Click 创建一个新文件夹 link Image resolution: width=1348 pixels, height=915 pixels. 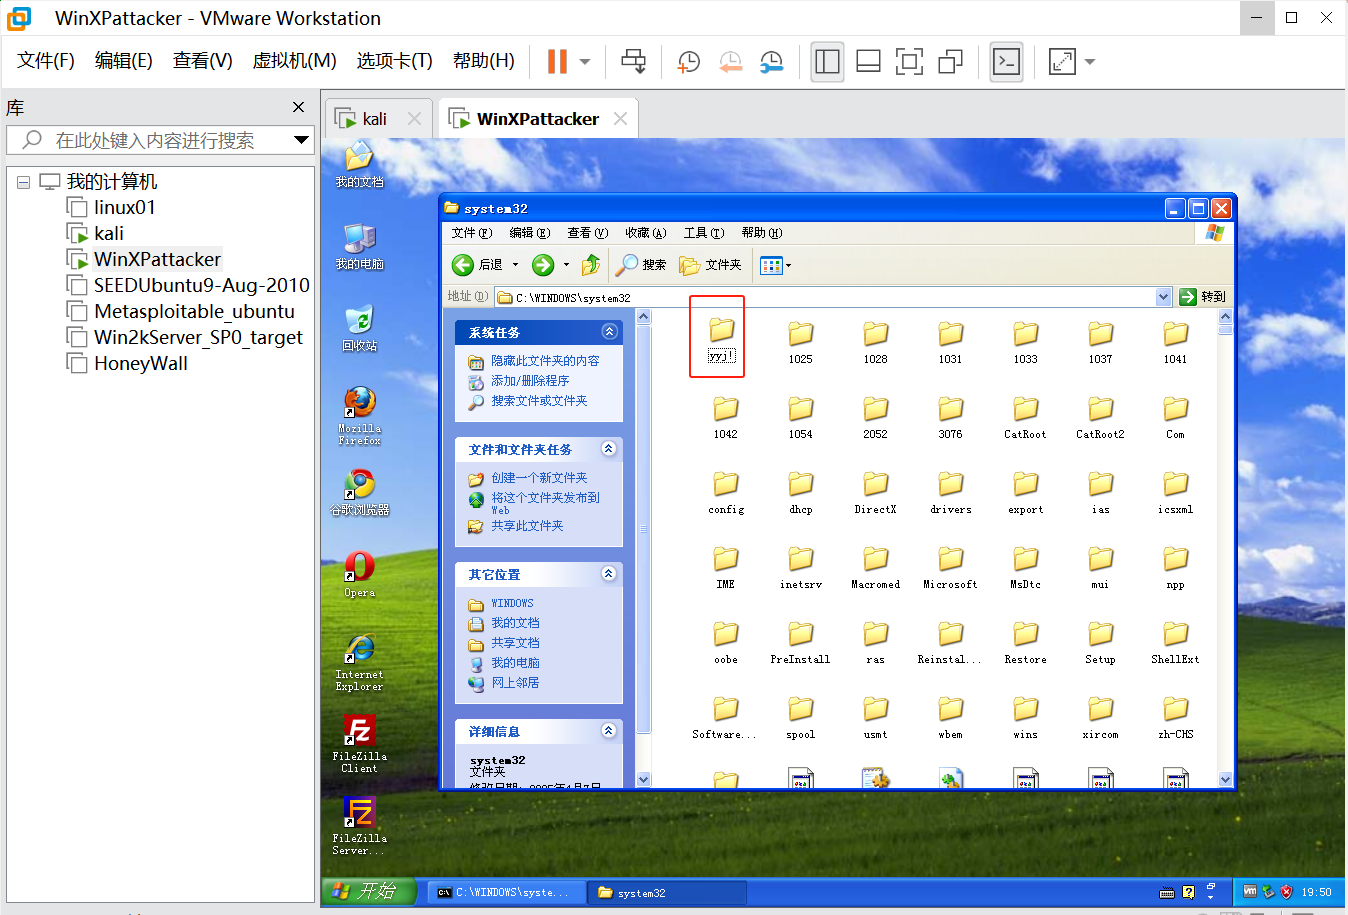tap(539, 478)
